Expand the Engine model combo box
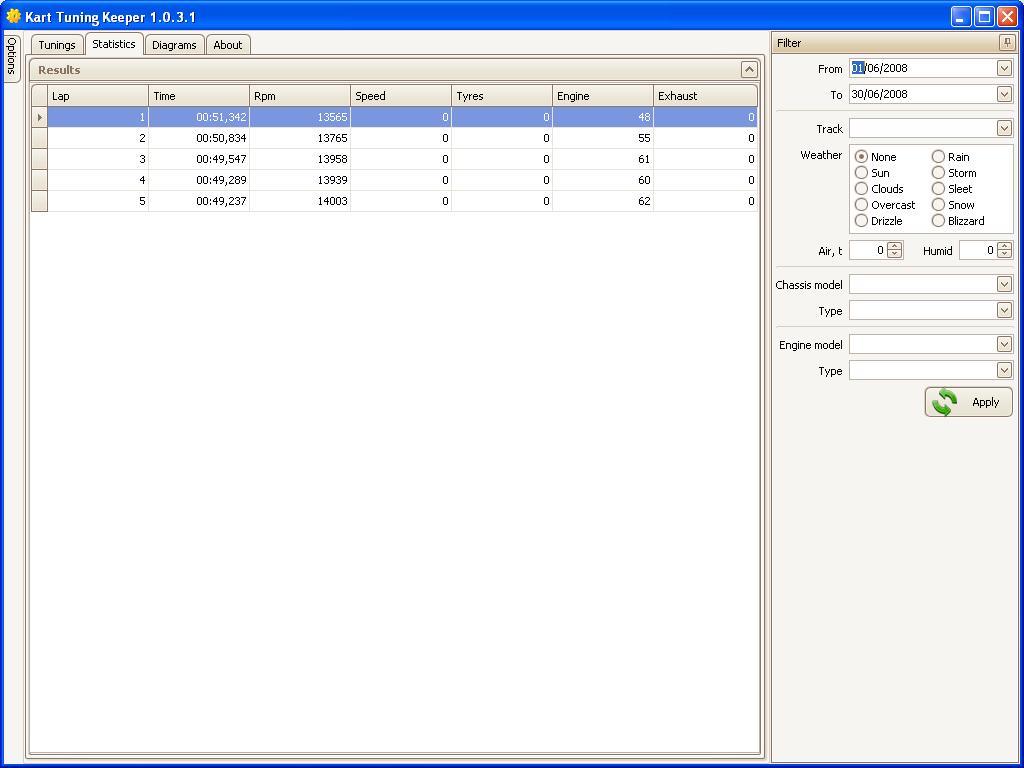This screenshot has height=768, width=1024. [x=1004, y=345]
